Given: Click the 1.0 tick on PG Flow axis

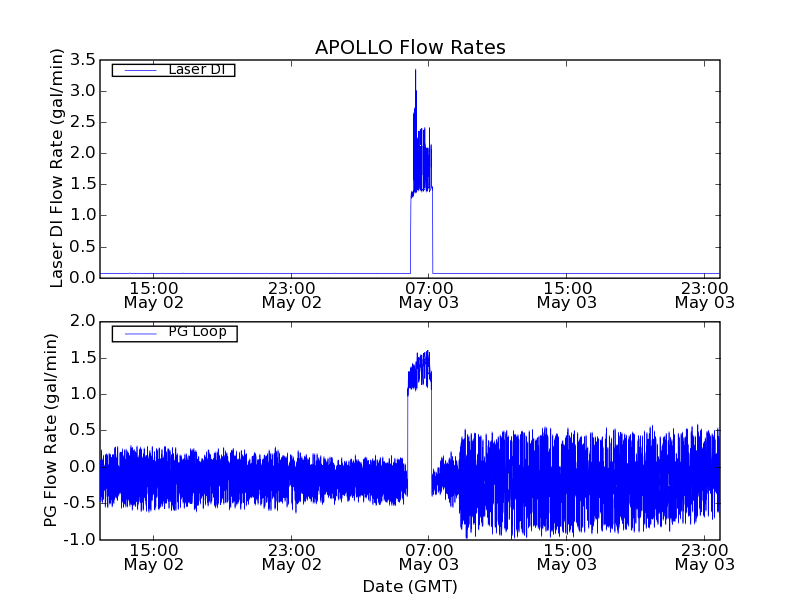Looking at the screenshot, I should click(x=83, y=394).
